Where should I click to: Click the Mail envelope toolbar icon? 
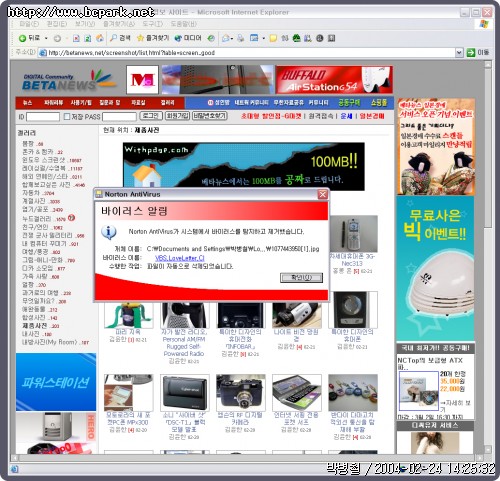pyautogui.click(x=226, y=38)
